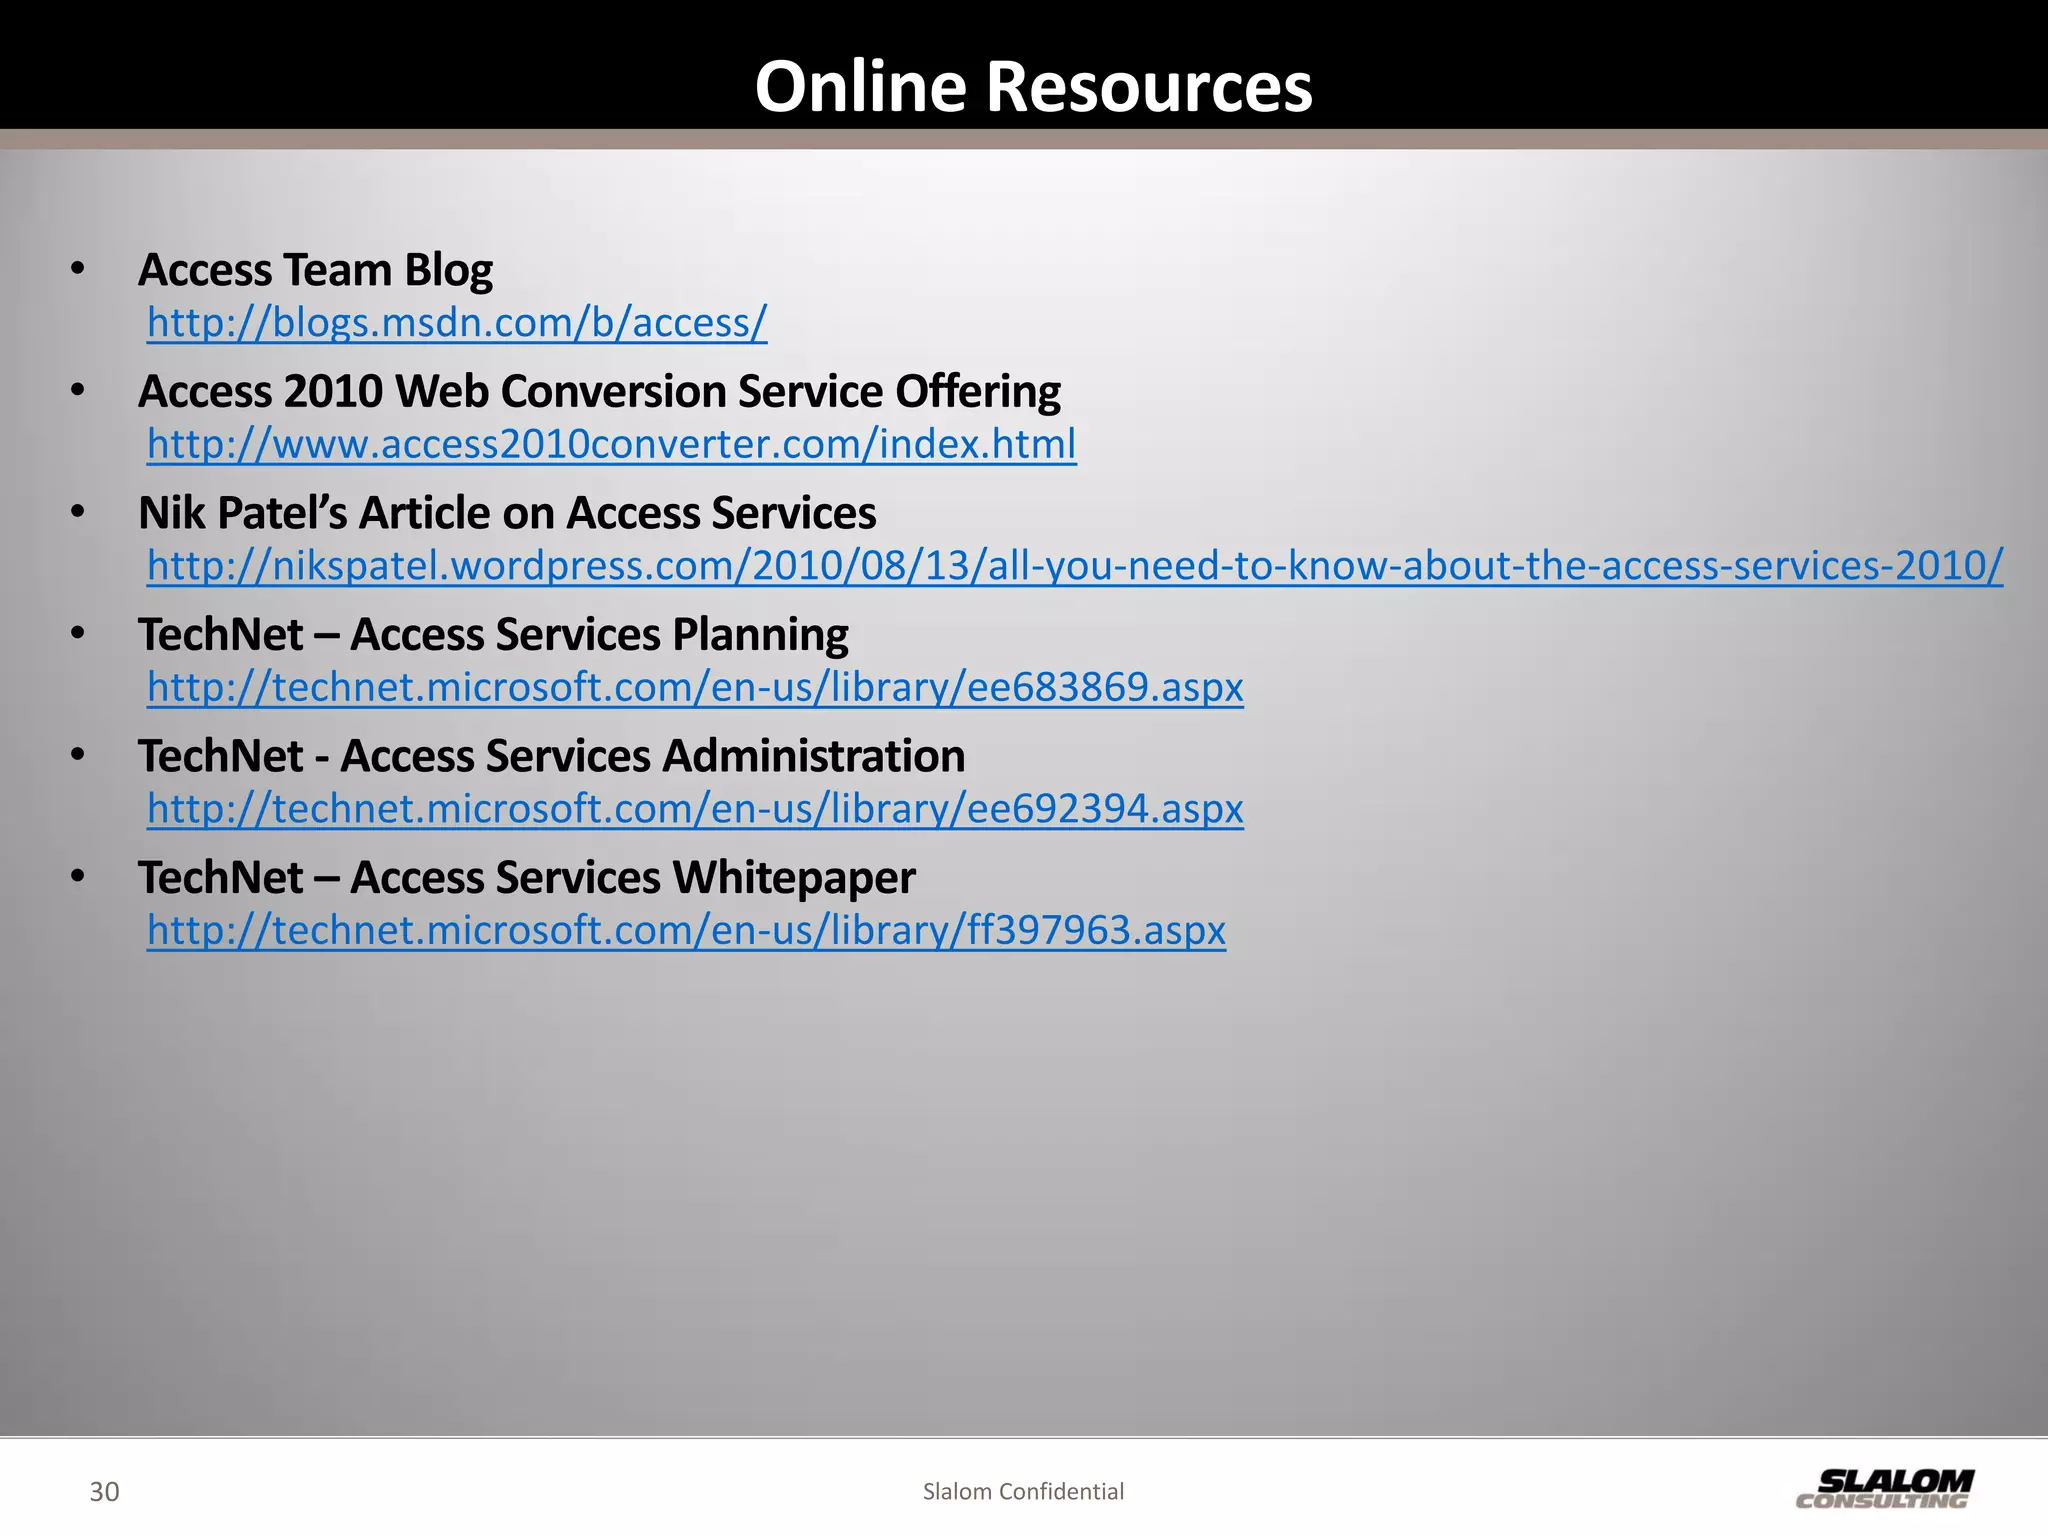Open the technet library ee683869.aspx link
2048x1536 pixels.
[x=695, y=687]
